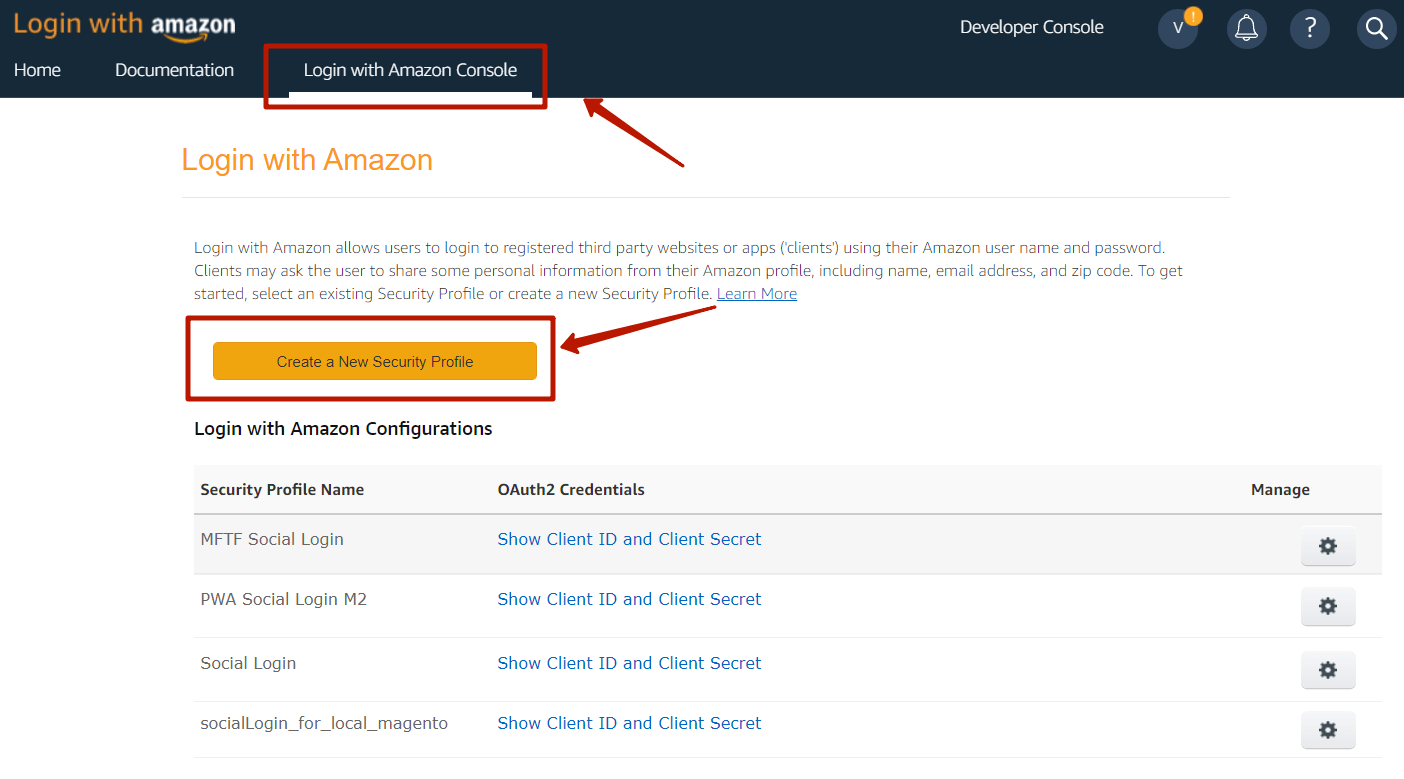The width and height of the screenshot is (1404, 779).
Task: Click the OAuth2 Credentials column header
Action: [x=571, y=490]
